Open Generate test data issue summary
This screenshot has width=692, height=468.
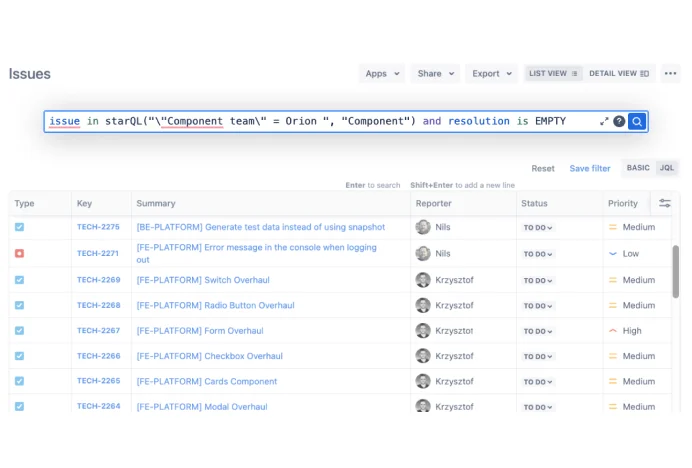(260, 227)
